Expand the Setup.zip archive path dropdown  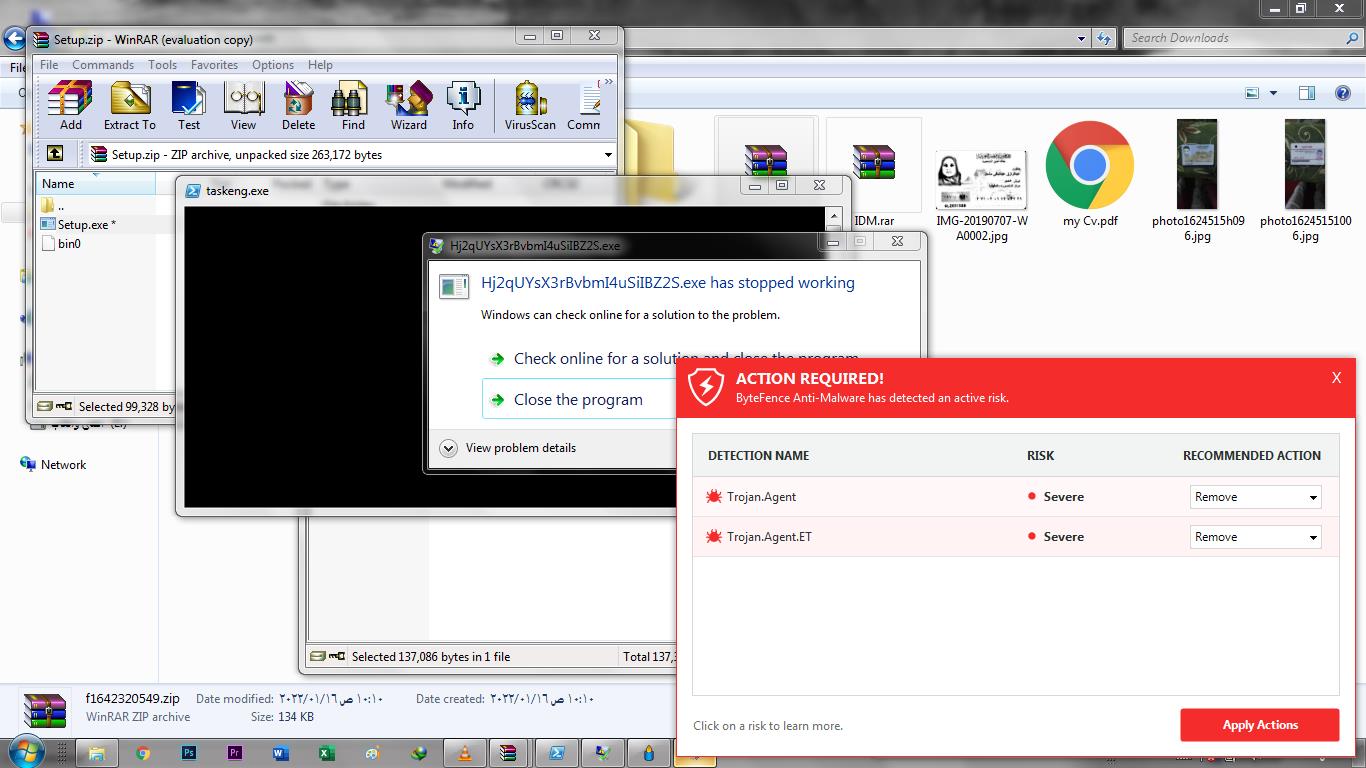coord(607,155)
